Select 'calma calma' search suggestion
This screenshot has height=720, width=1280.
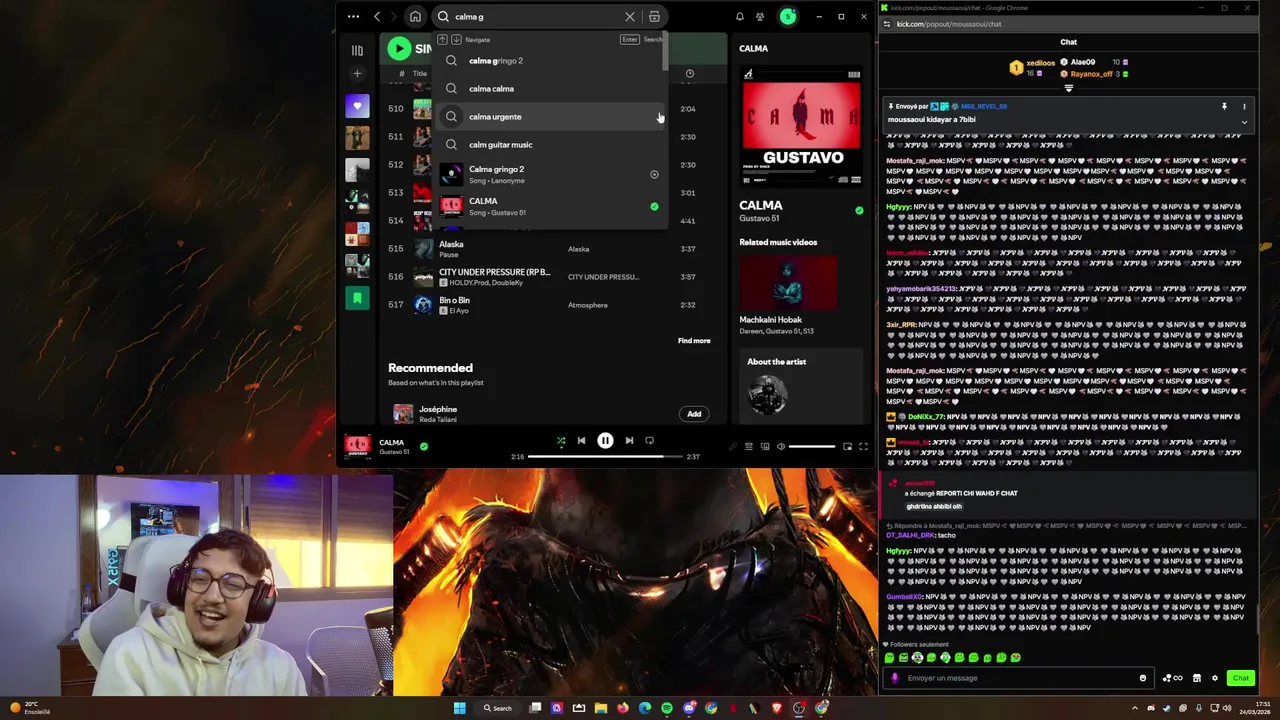[550, 89]
